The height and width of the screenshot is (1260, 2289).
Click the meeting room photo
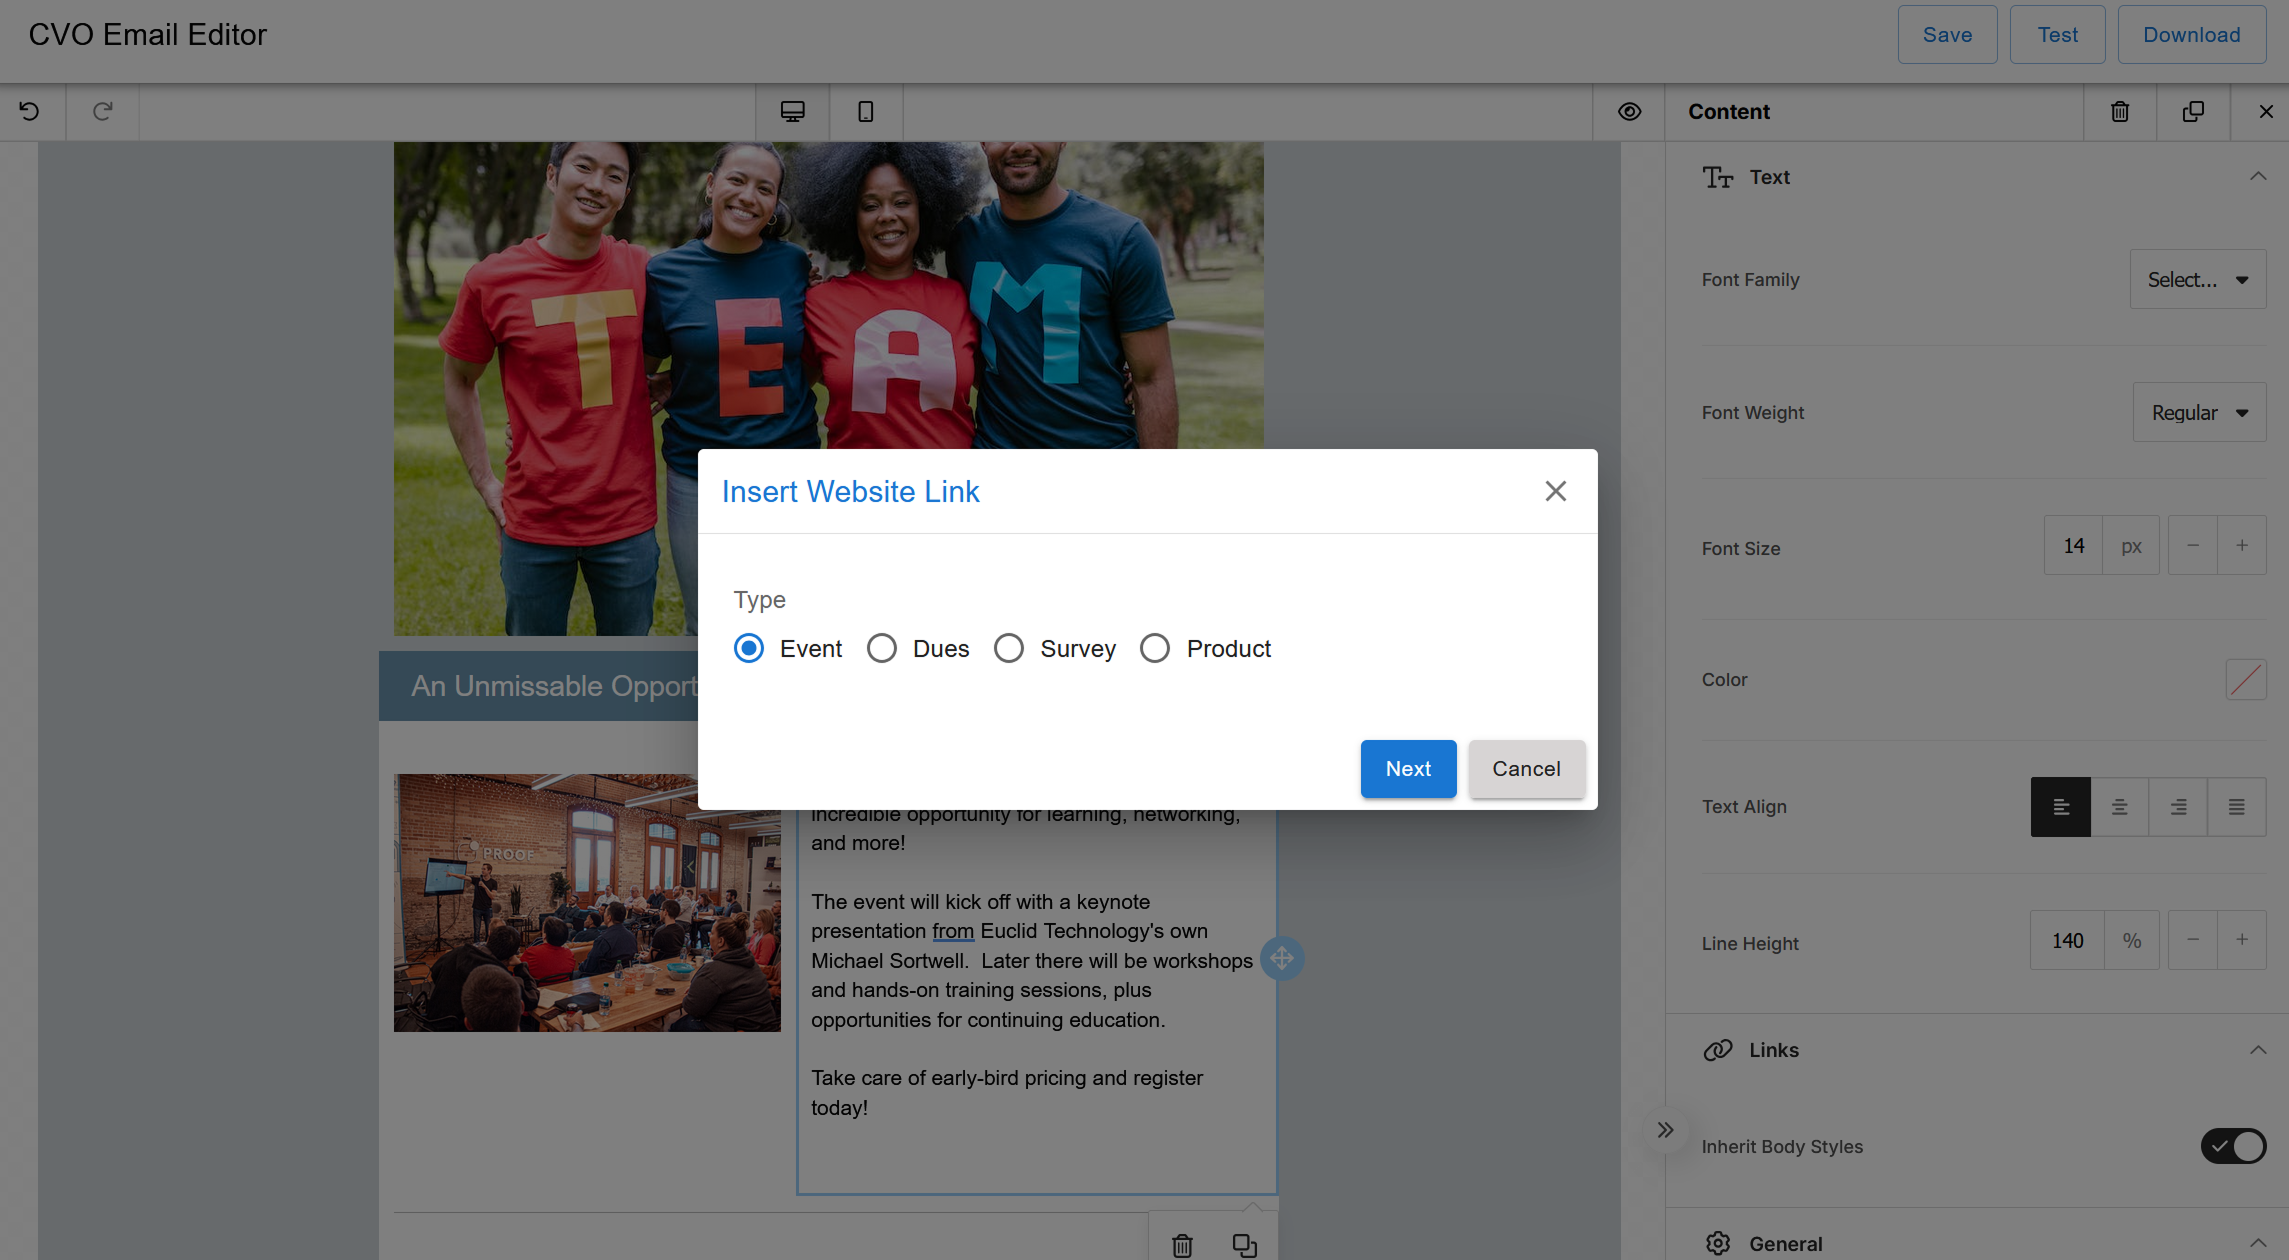[x=587, y=902]
